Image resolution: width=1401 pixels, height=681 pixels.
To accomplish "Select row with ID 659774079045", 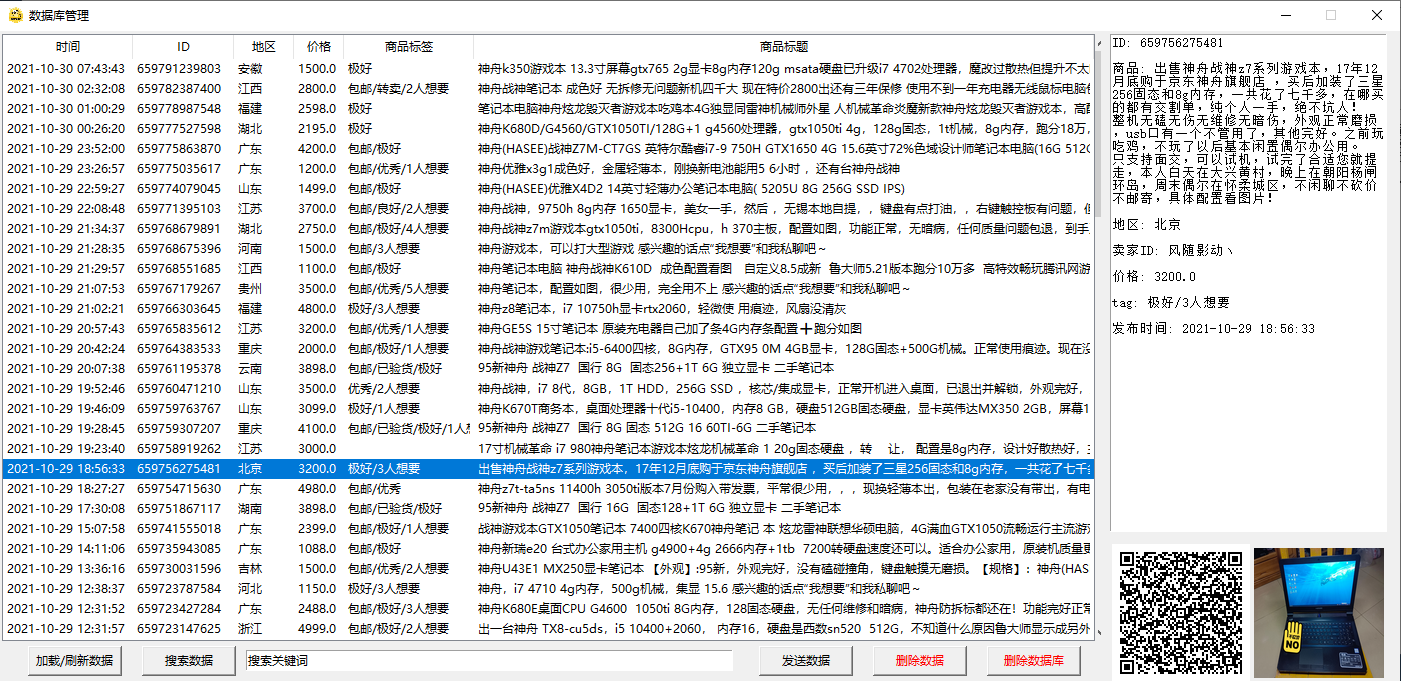I will [x=548, y=189].
